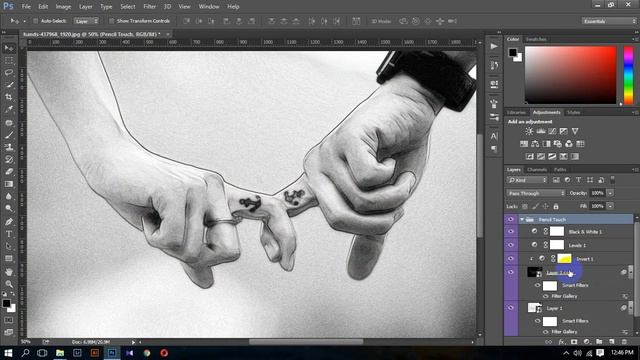Switch to the Swatches tab
Screen dimensions: 640x360
tap(536, 39)
